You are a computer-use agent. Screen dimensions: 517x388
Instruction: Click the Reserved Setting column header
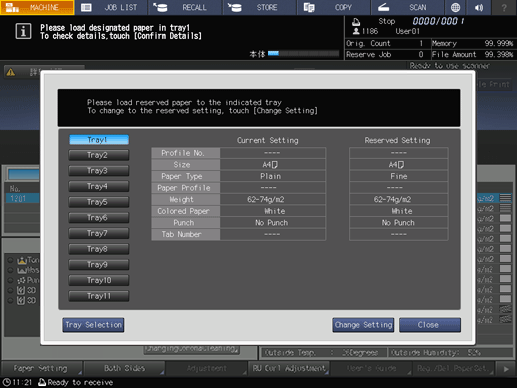(397, 141)
